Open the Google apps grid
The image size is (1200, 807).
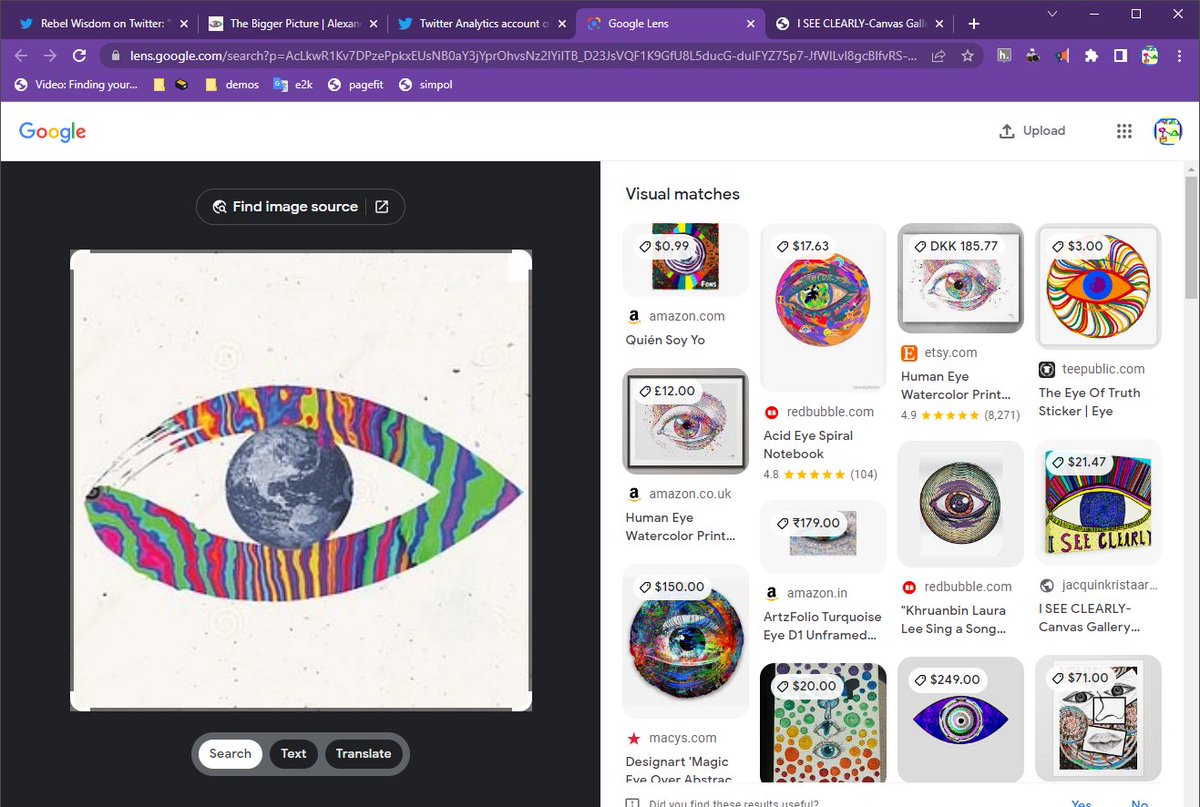coord(1124,131)
